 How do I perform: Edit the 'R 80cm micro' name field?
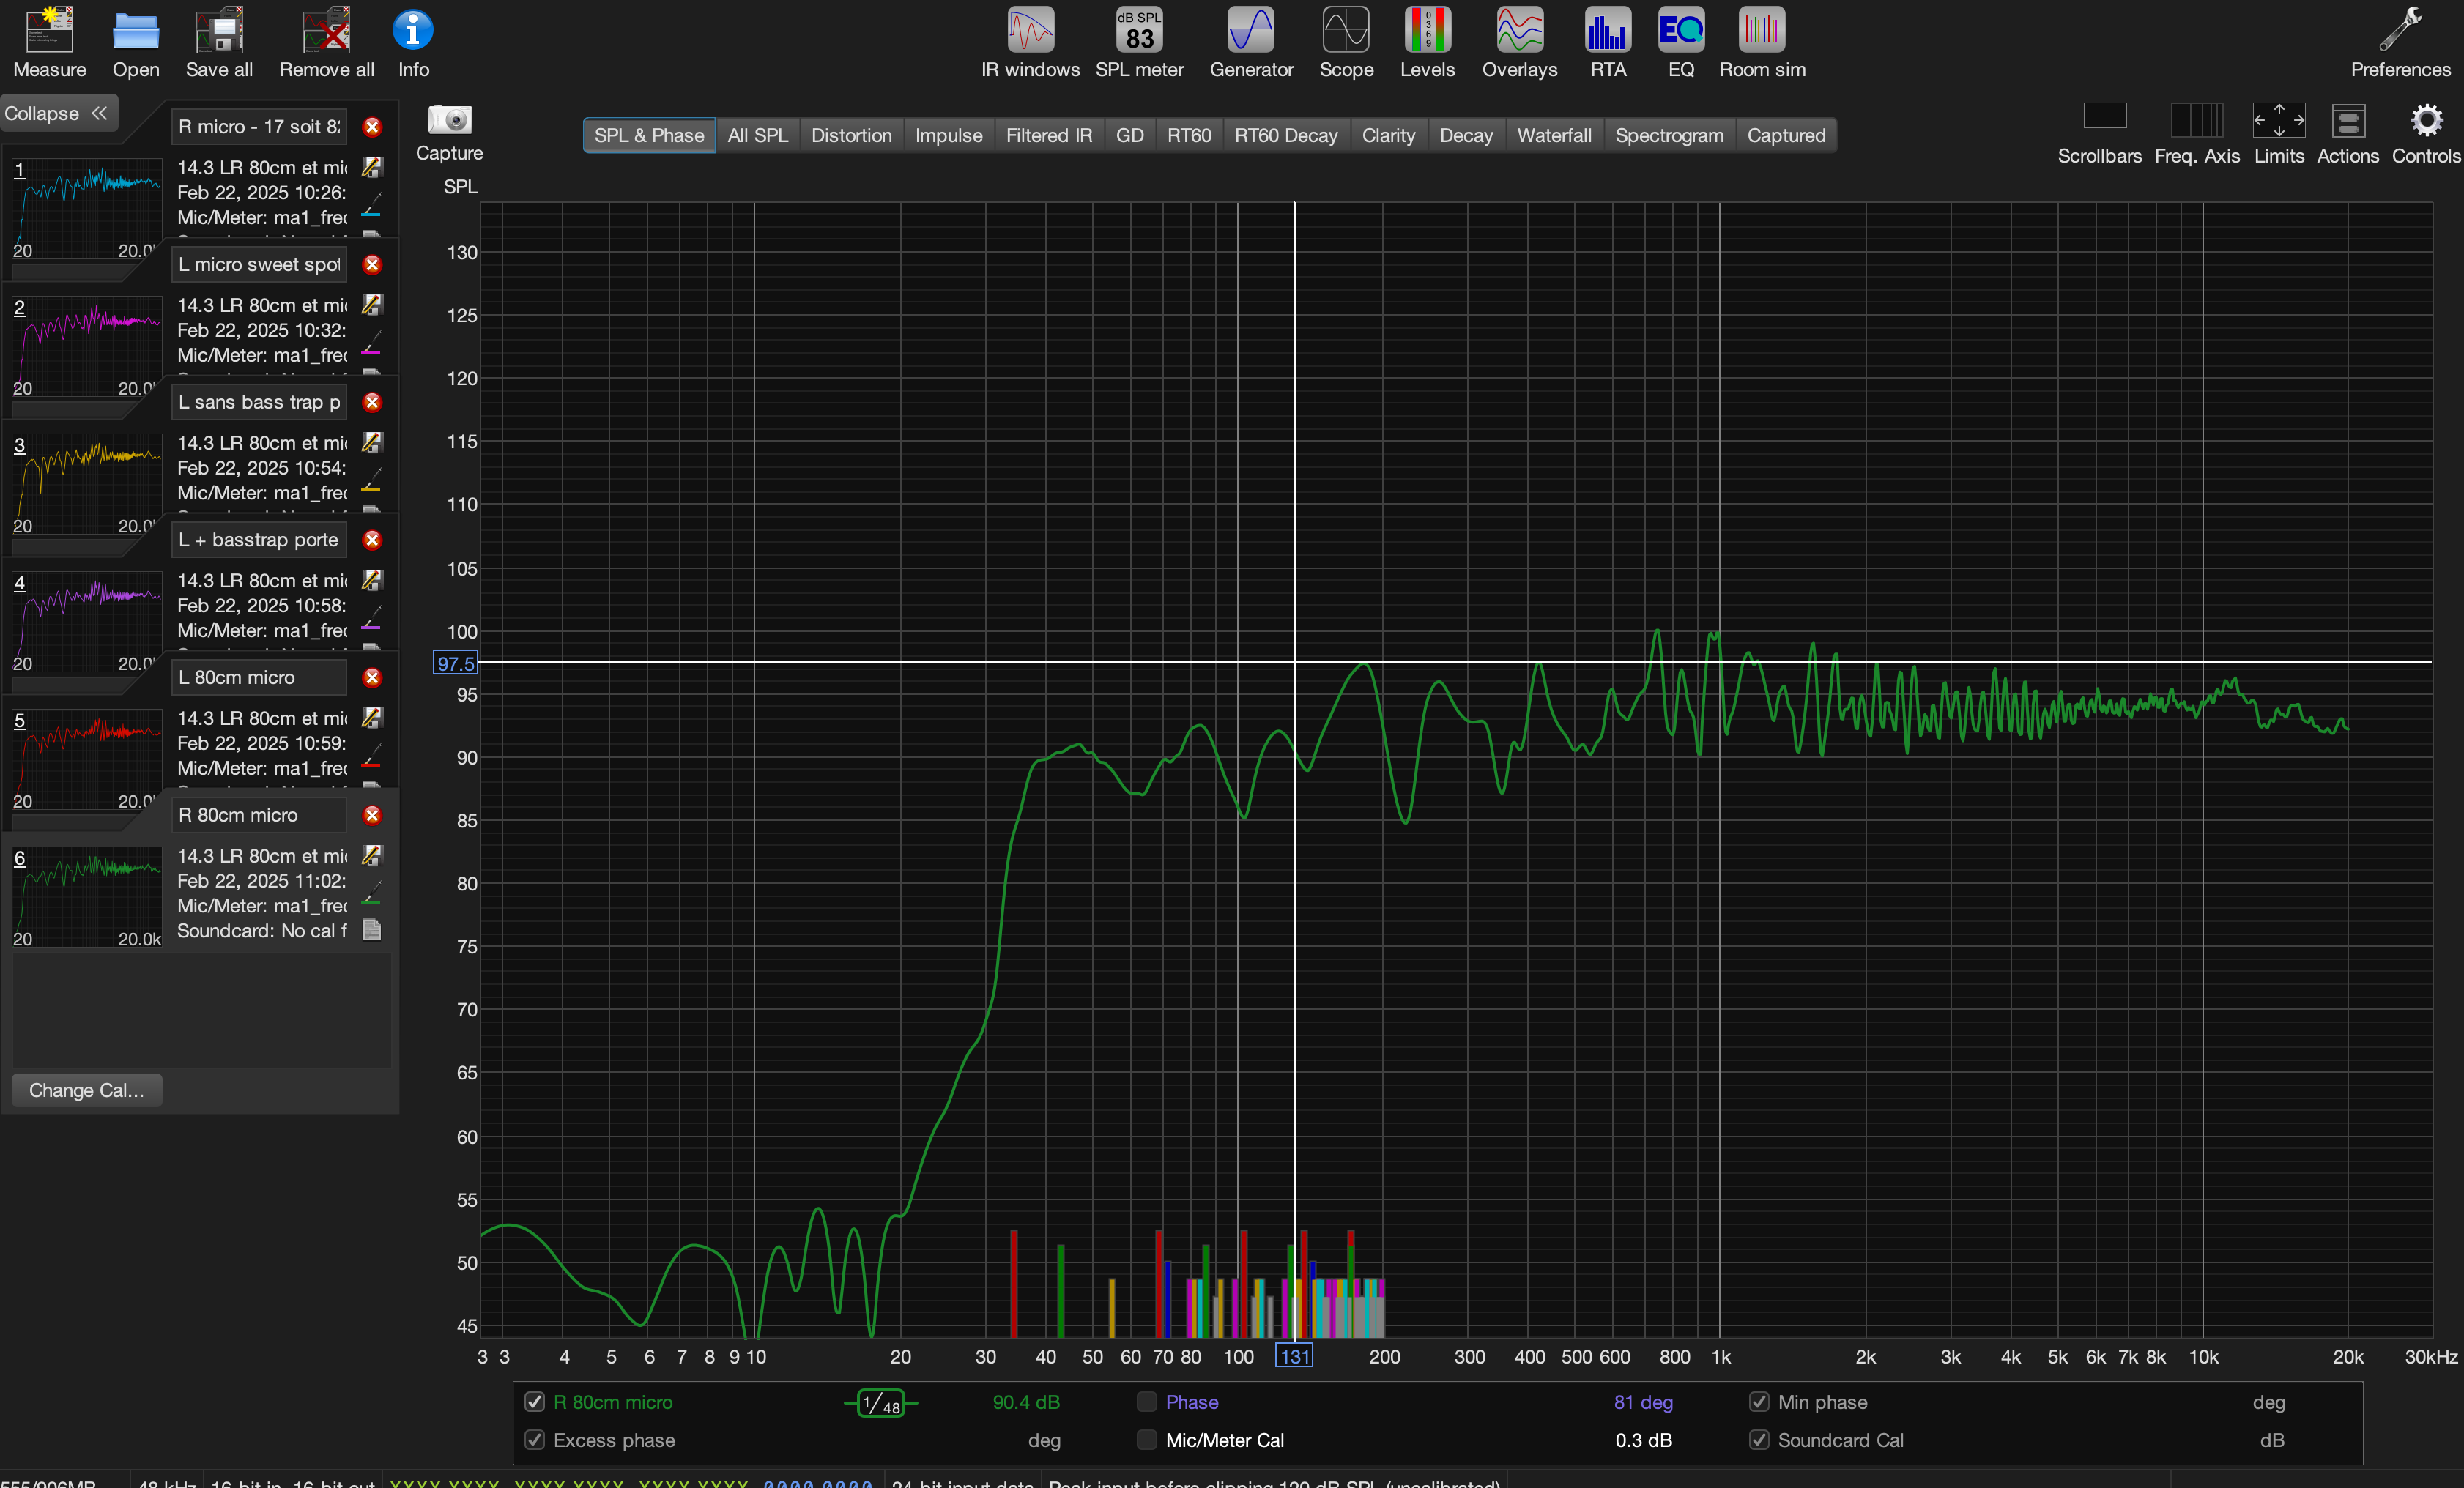click(259, 815)
